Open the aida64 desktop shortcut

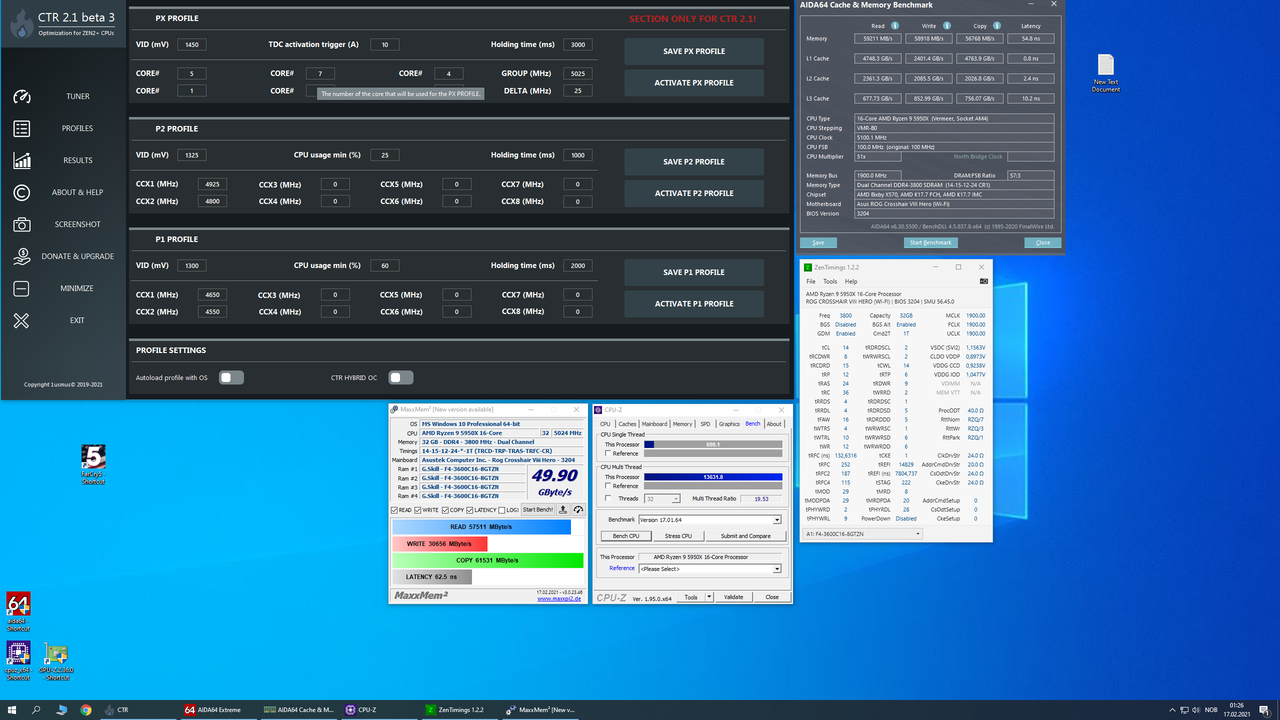[18, 610]
